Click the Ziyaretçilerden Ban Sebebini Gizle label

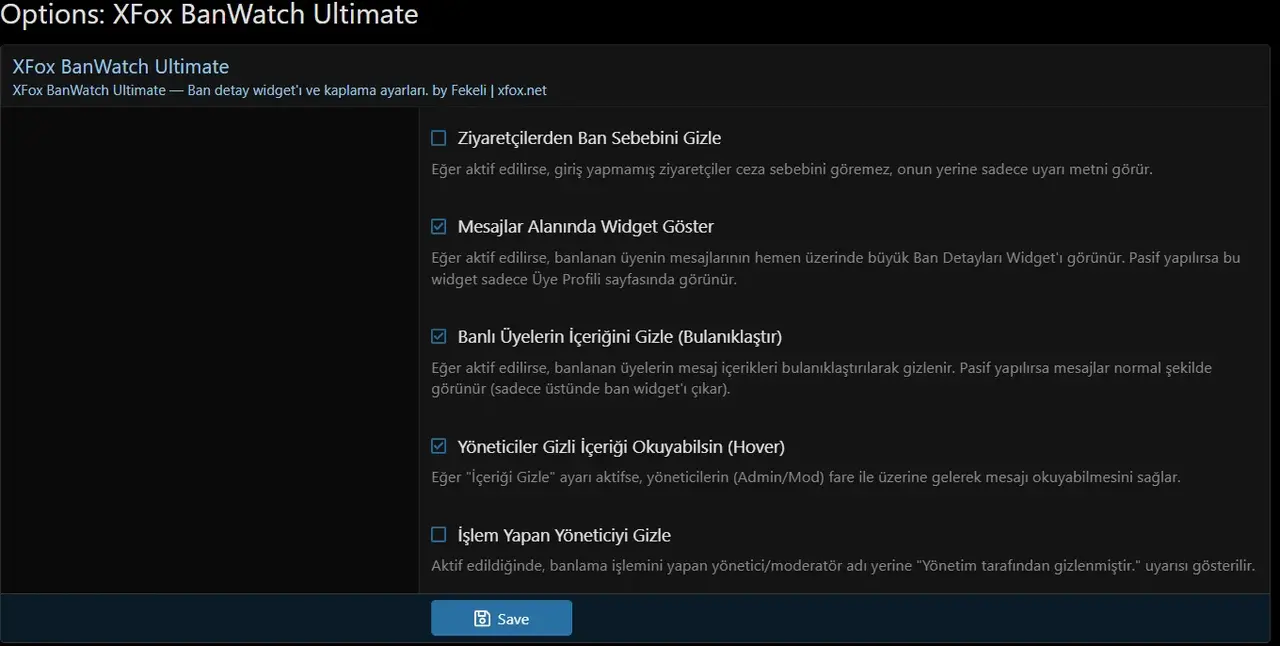(589, 138)
